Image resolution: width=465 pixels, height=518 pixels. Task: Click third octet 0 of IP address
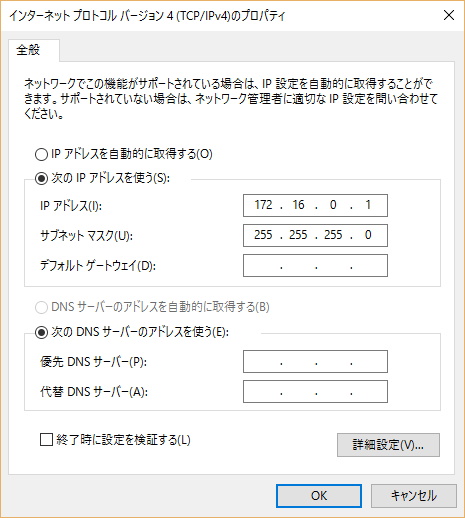[x=333, y=205]
